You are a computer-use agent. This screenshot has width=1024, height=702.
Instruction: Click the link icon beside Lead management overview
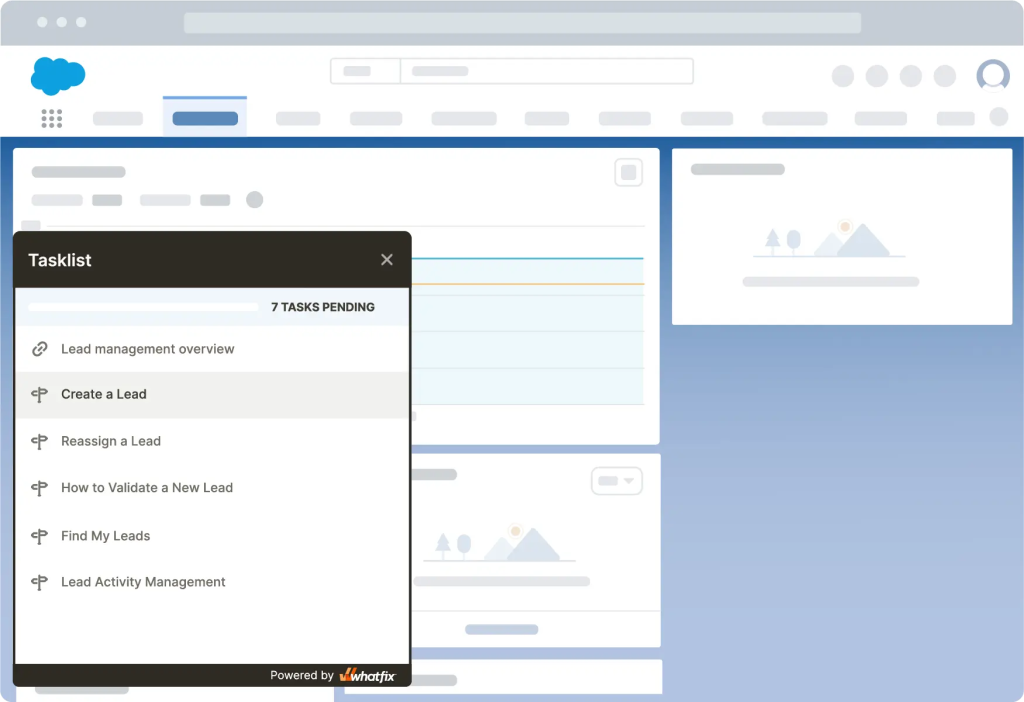click(40, 349)
